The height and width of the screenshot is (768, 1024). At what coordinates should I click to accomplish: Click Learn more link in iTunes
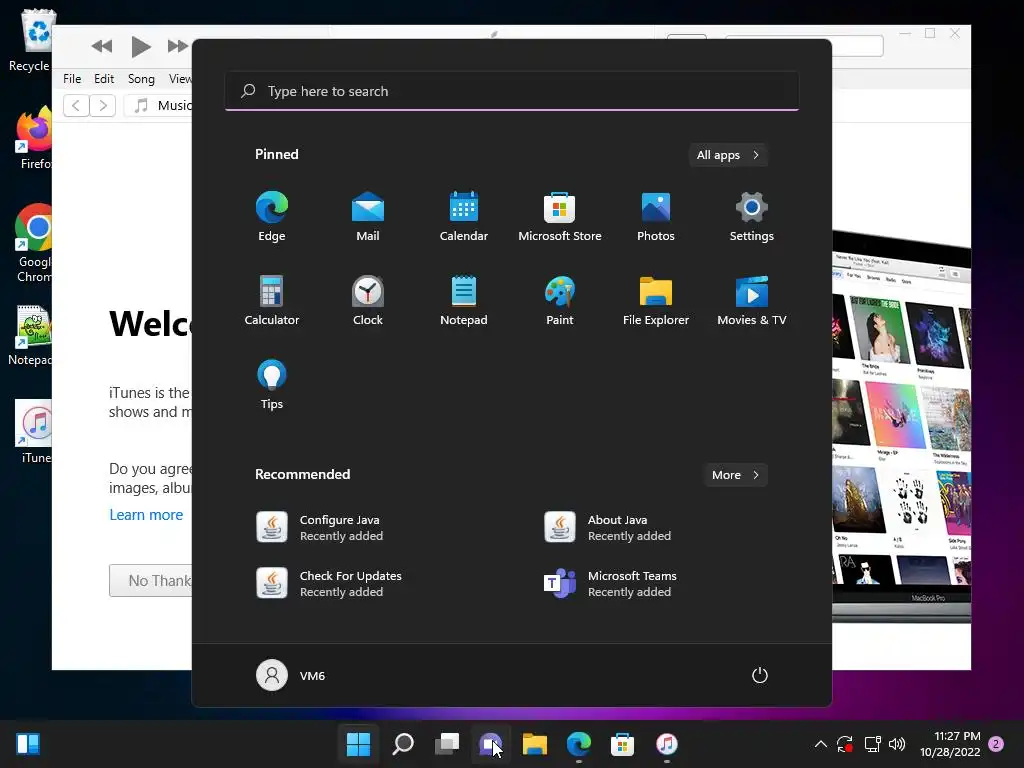coord(146,515)
